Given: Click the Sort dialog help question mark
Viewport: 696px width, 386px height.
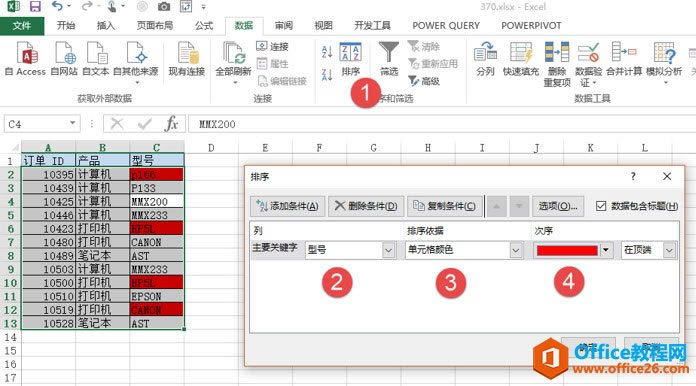Looking at the screenshot, I should tap(633, 177).
